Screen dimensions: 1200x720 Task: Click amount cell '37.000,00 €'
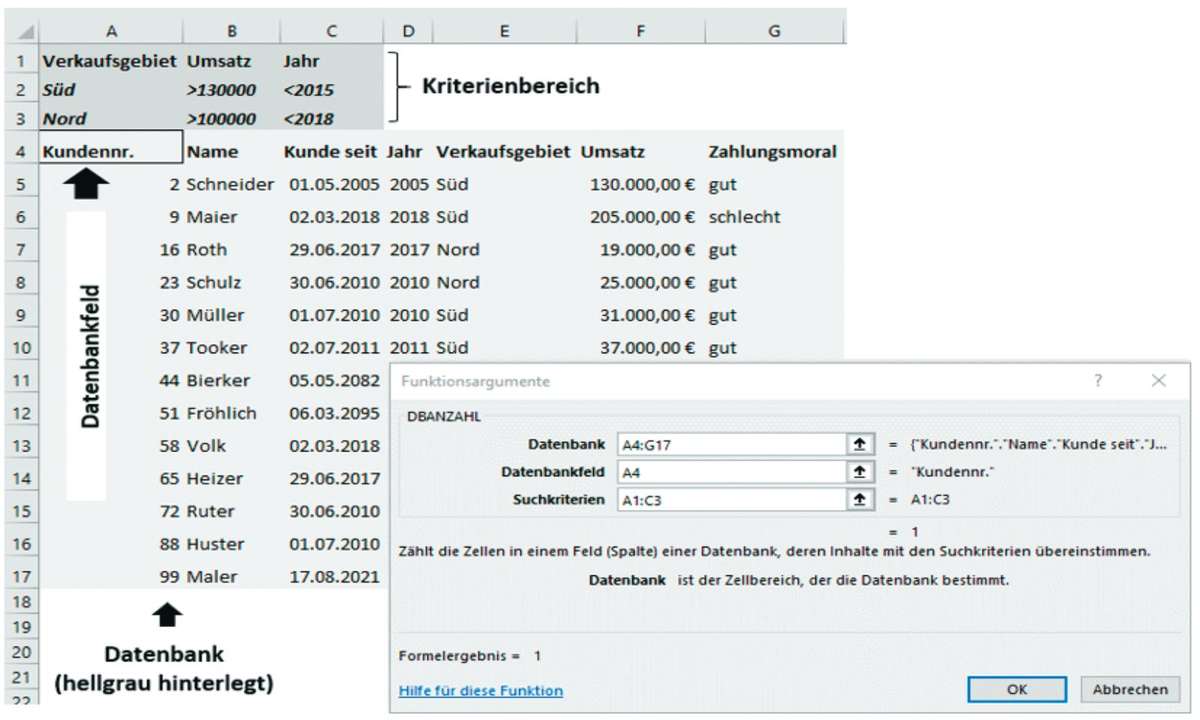tap(640, 348)
